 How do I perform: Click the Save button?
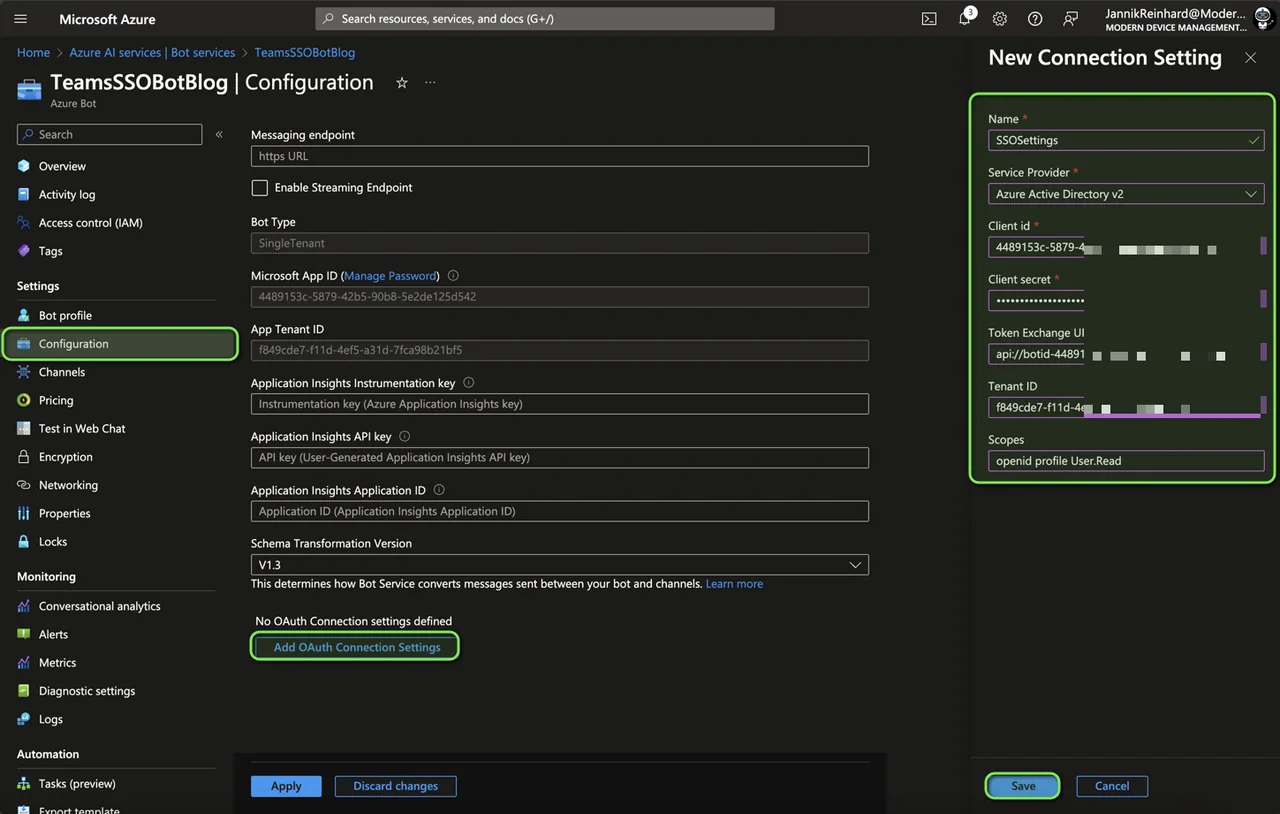[1023, 786]
